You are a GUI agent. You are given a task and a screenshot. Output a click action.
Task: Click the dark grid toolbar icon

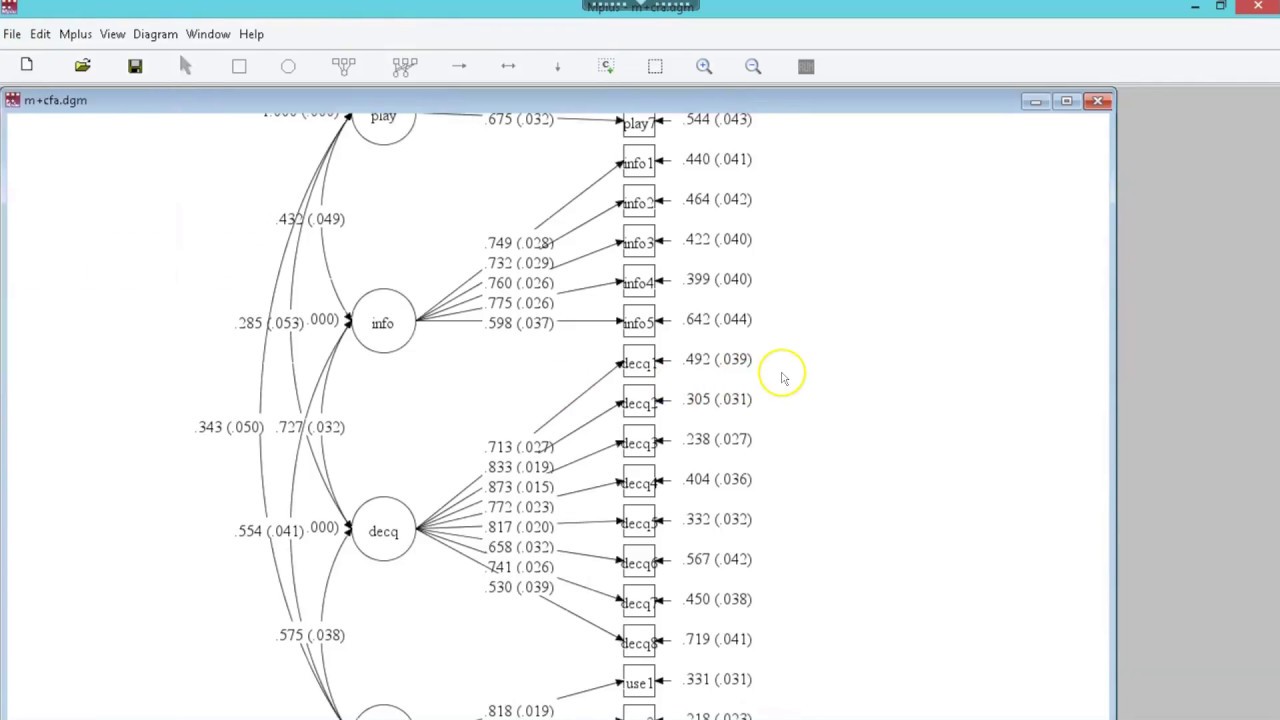(806, 66)
